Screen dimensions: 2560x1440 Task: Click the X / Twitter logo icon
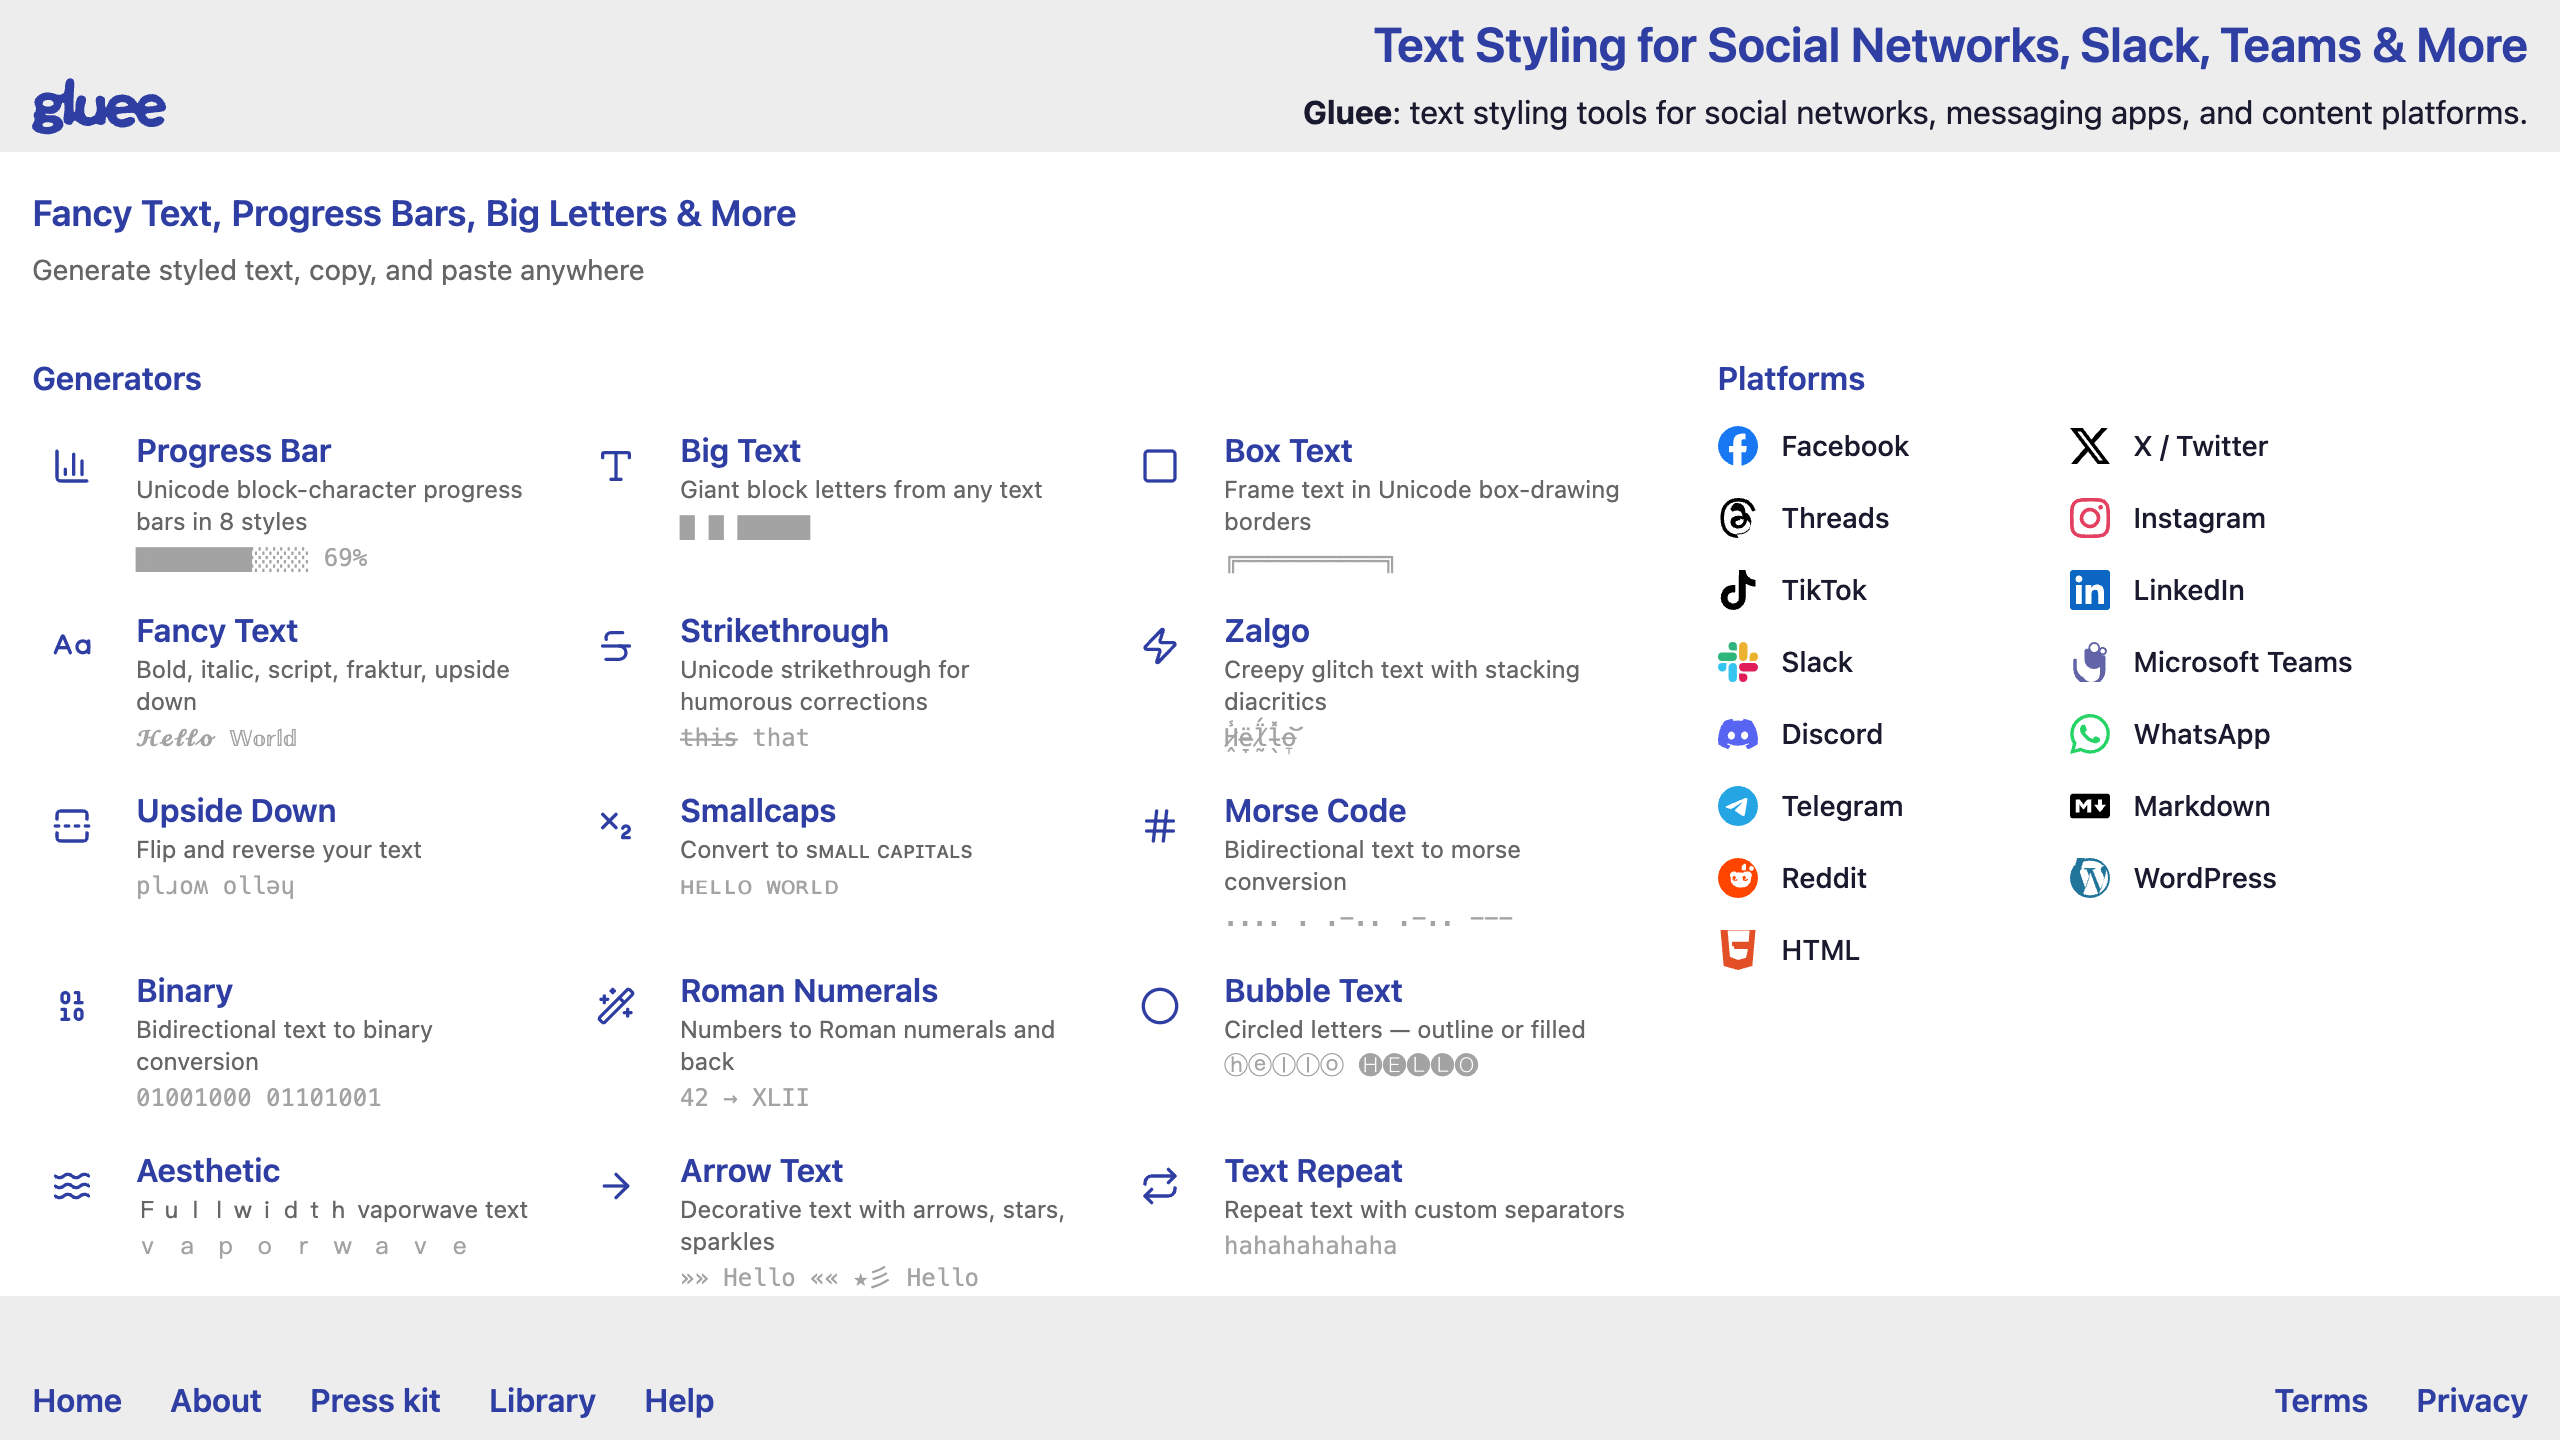click(2090, 446)
